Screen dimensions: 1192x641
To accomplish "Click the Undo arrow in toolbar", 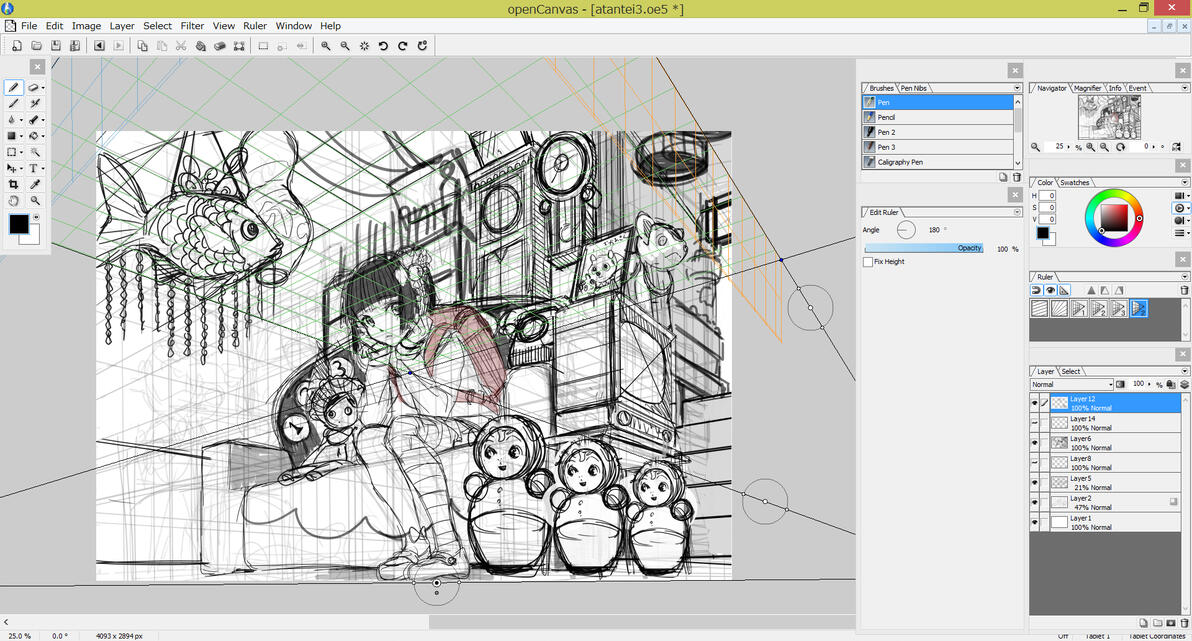I will pos(383,46).
